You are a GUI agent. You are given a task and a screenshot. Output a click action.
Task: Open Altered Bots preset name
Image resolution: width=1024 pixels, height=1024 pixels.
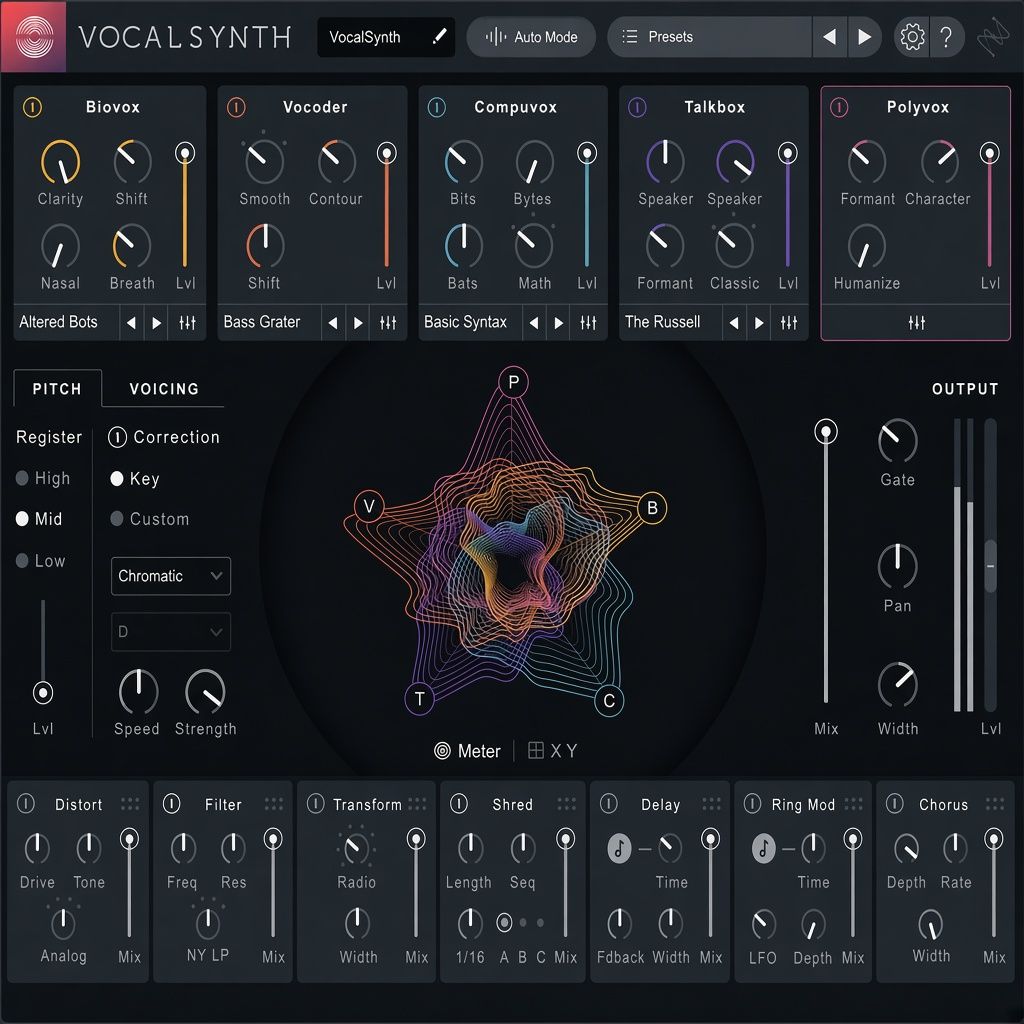58,322
